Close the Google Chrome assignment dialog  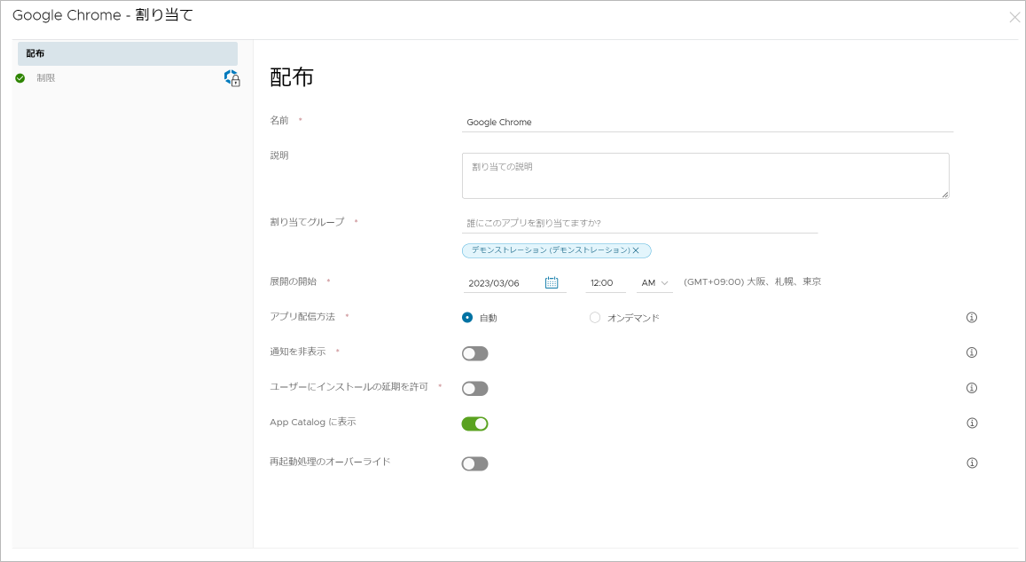(1014, 18)
